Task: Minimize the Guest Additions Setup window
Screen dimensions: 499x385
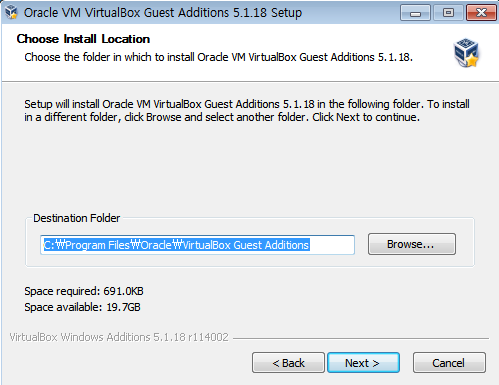Action: tap(415, 13)
